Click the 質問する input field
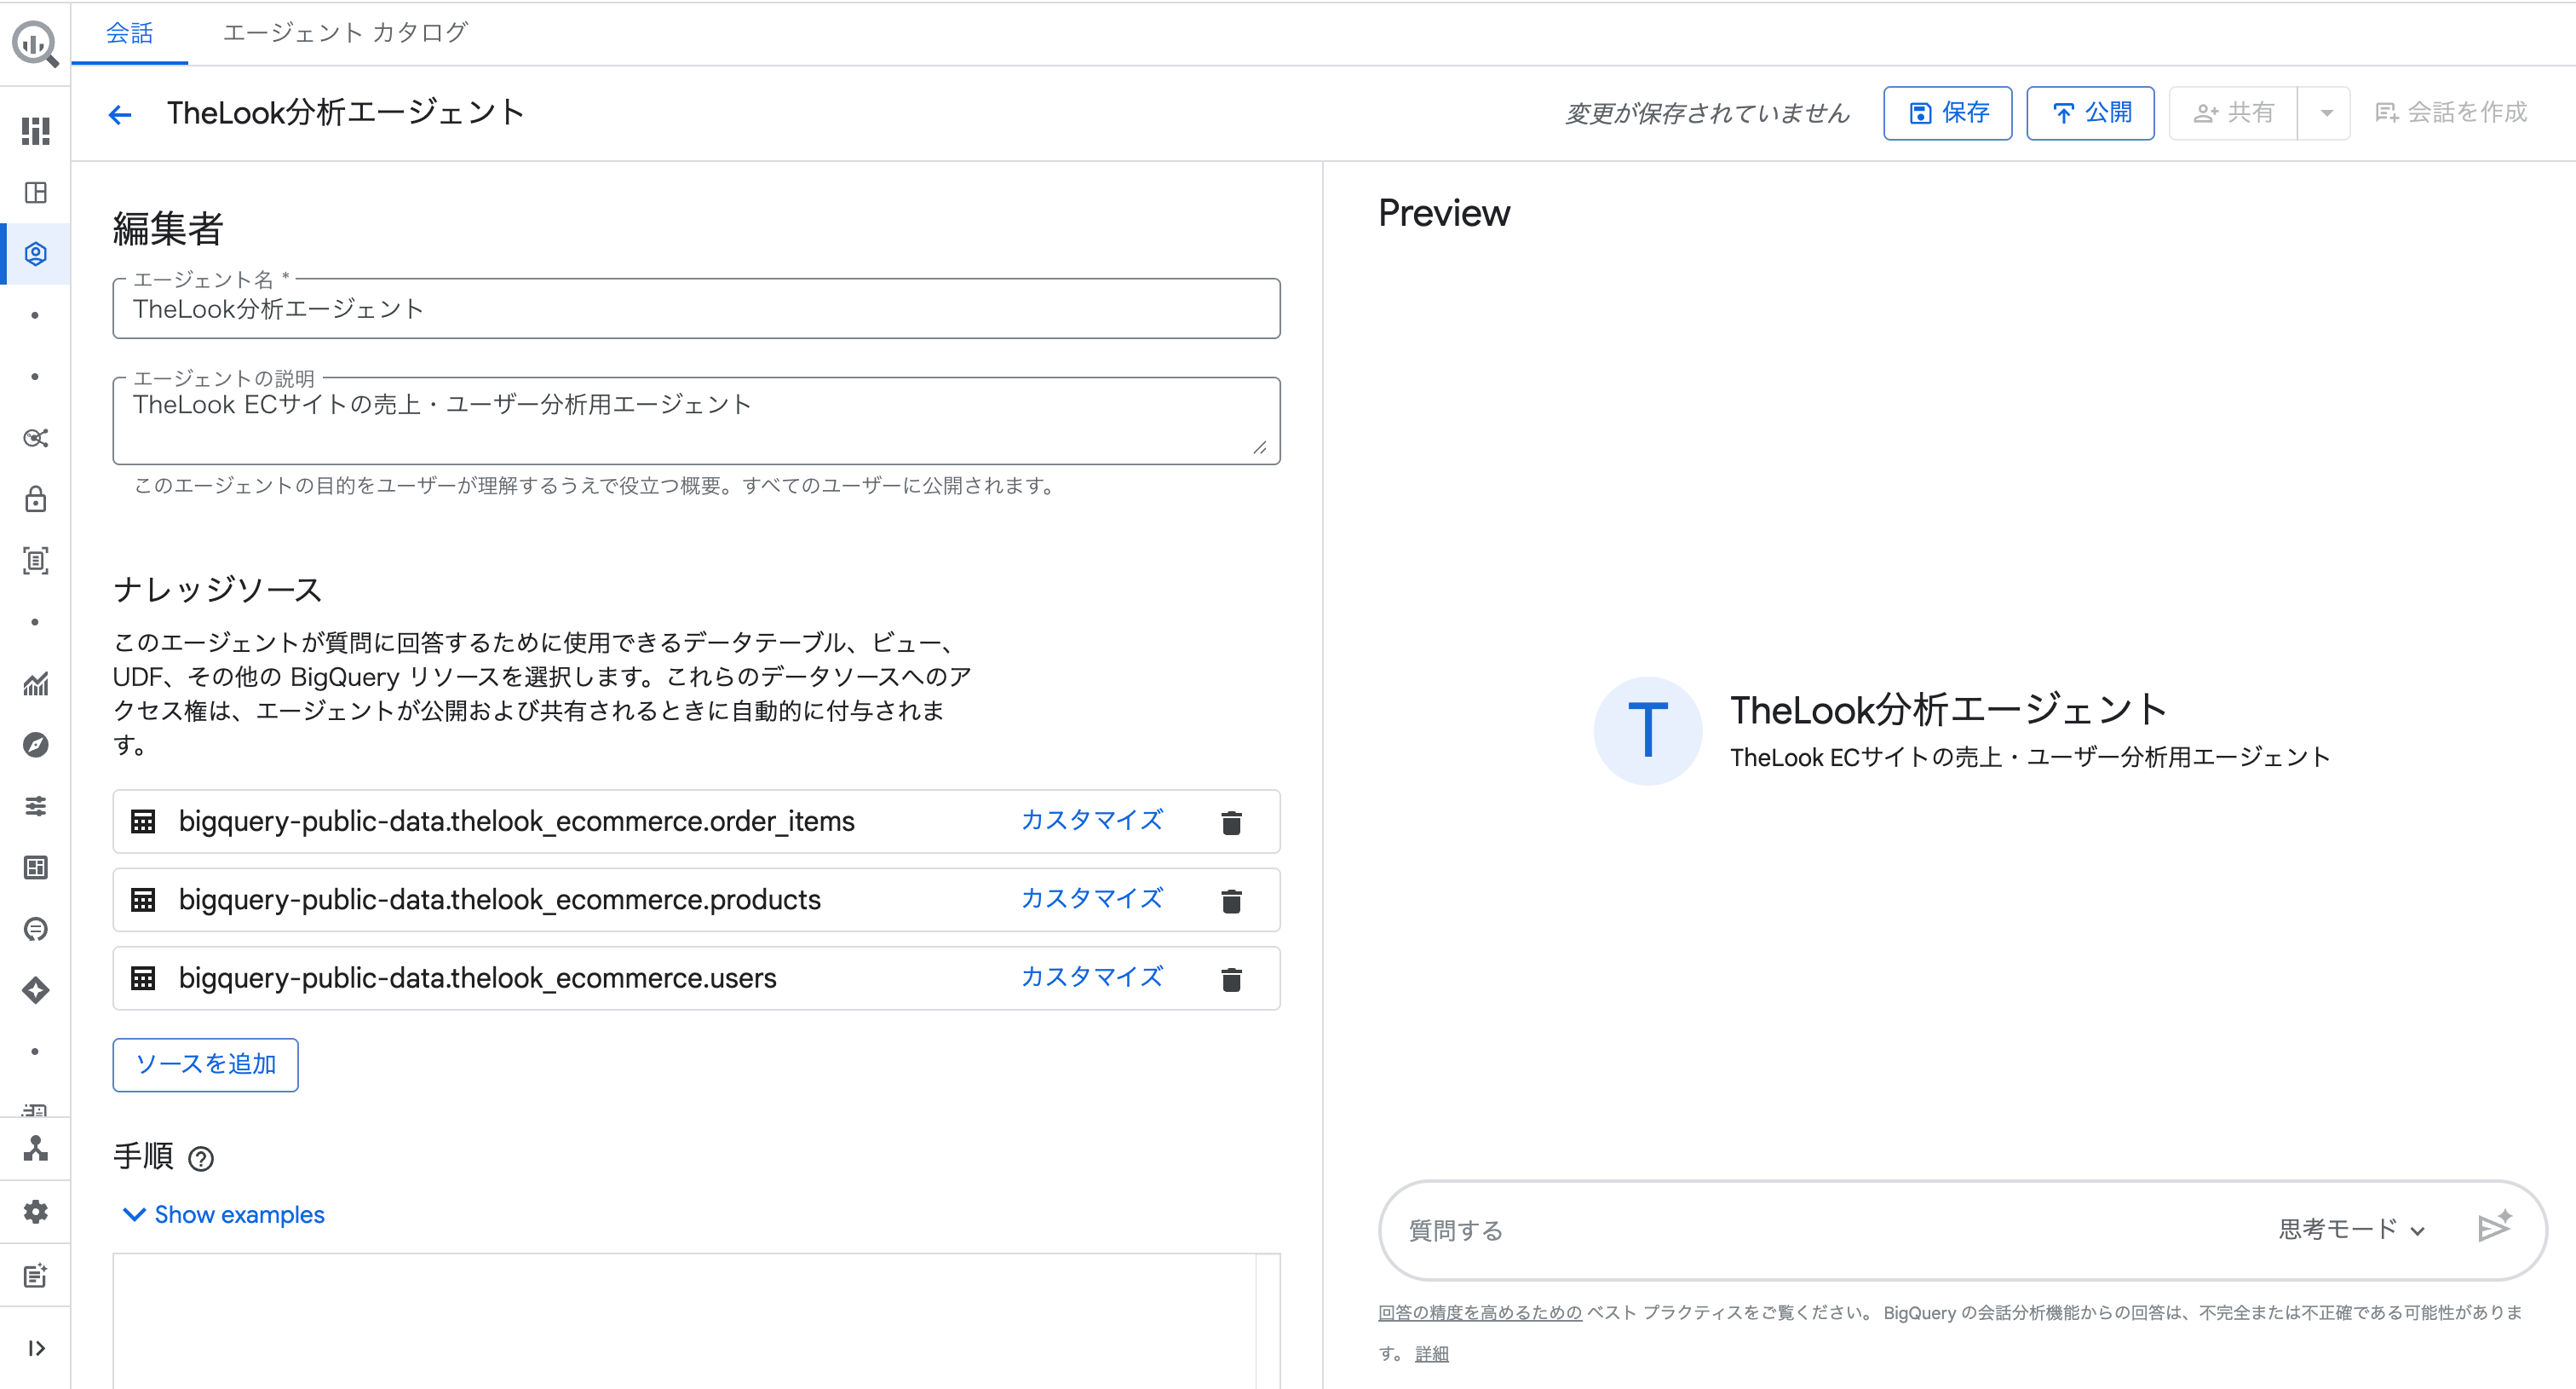The image size is (2576, 1389). click(1700, 1231)
